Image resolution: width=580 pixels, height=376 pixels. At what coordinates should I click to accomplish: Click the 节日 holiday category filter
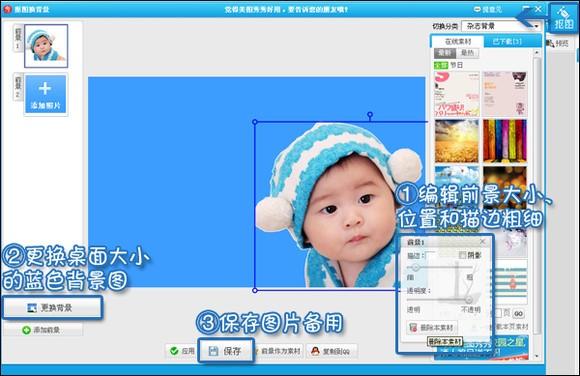point(457,65)
